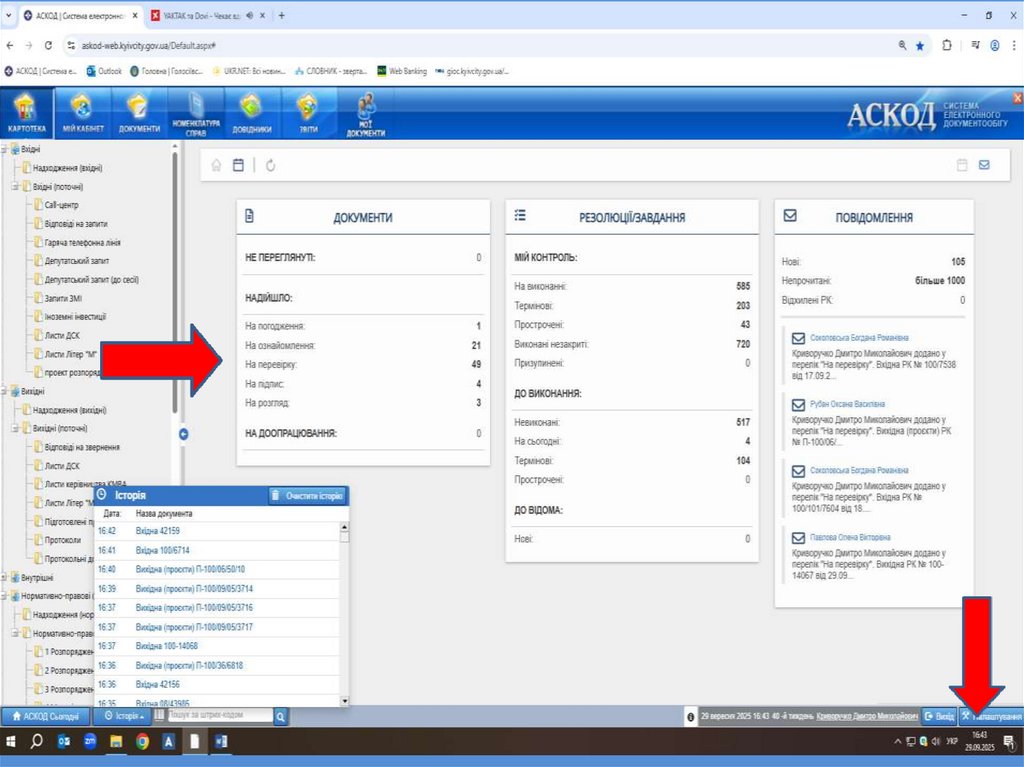Select the Відповіді на звернення folder
Image resolution: width=1024 pixels, height=767 pixels.
pos(82,448)
